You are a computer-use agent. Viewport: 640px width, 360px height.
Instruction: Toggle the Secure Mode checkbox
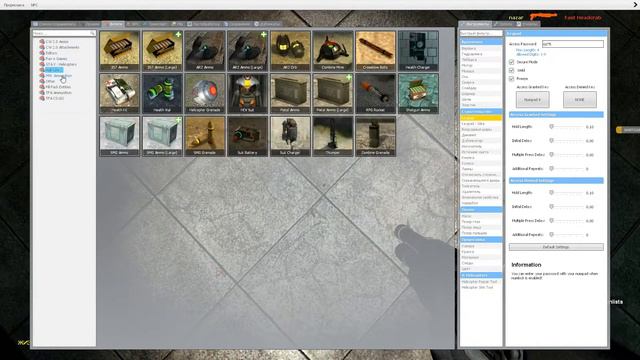pyautogui.click(x=511, y=62)
